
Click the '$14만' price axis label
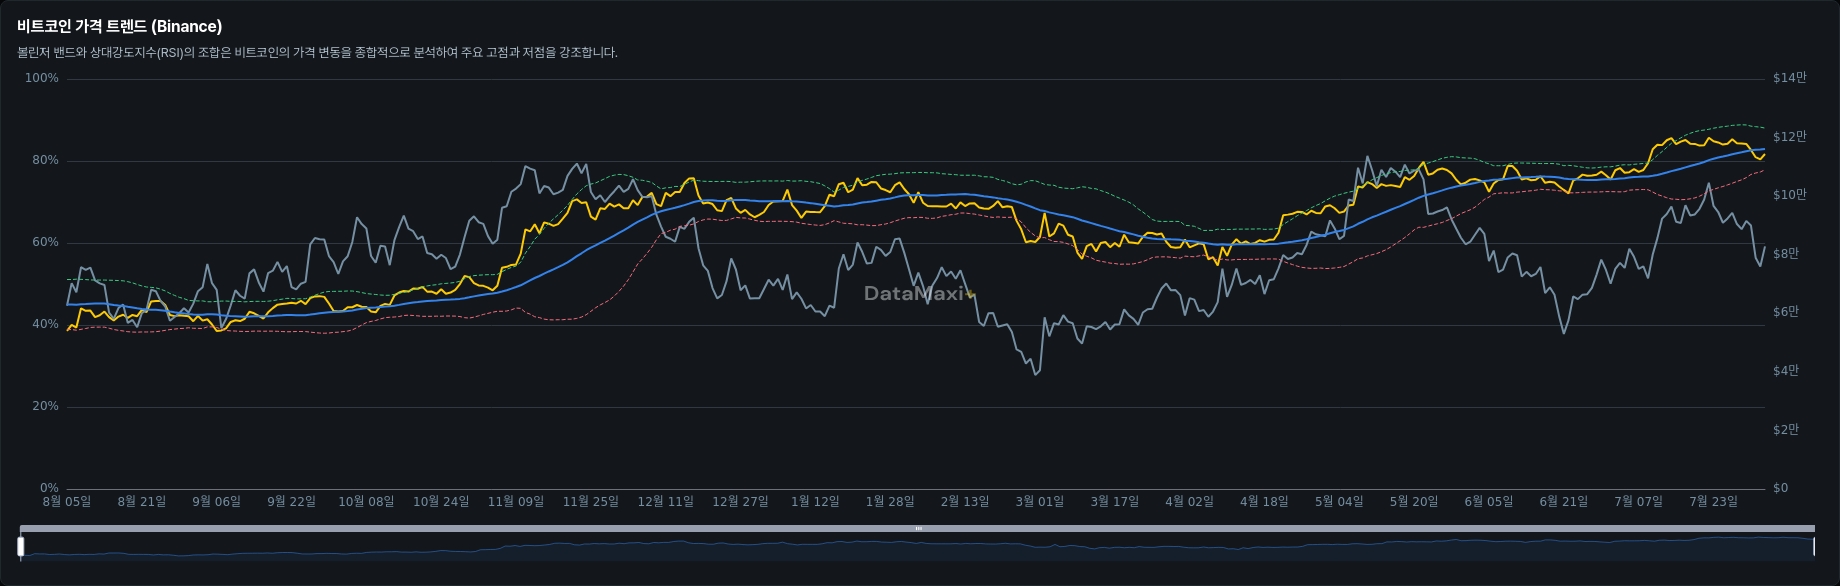1789,78
